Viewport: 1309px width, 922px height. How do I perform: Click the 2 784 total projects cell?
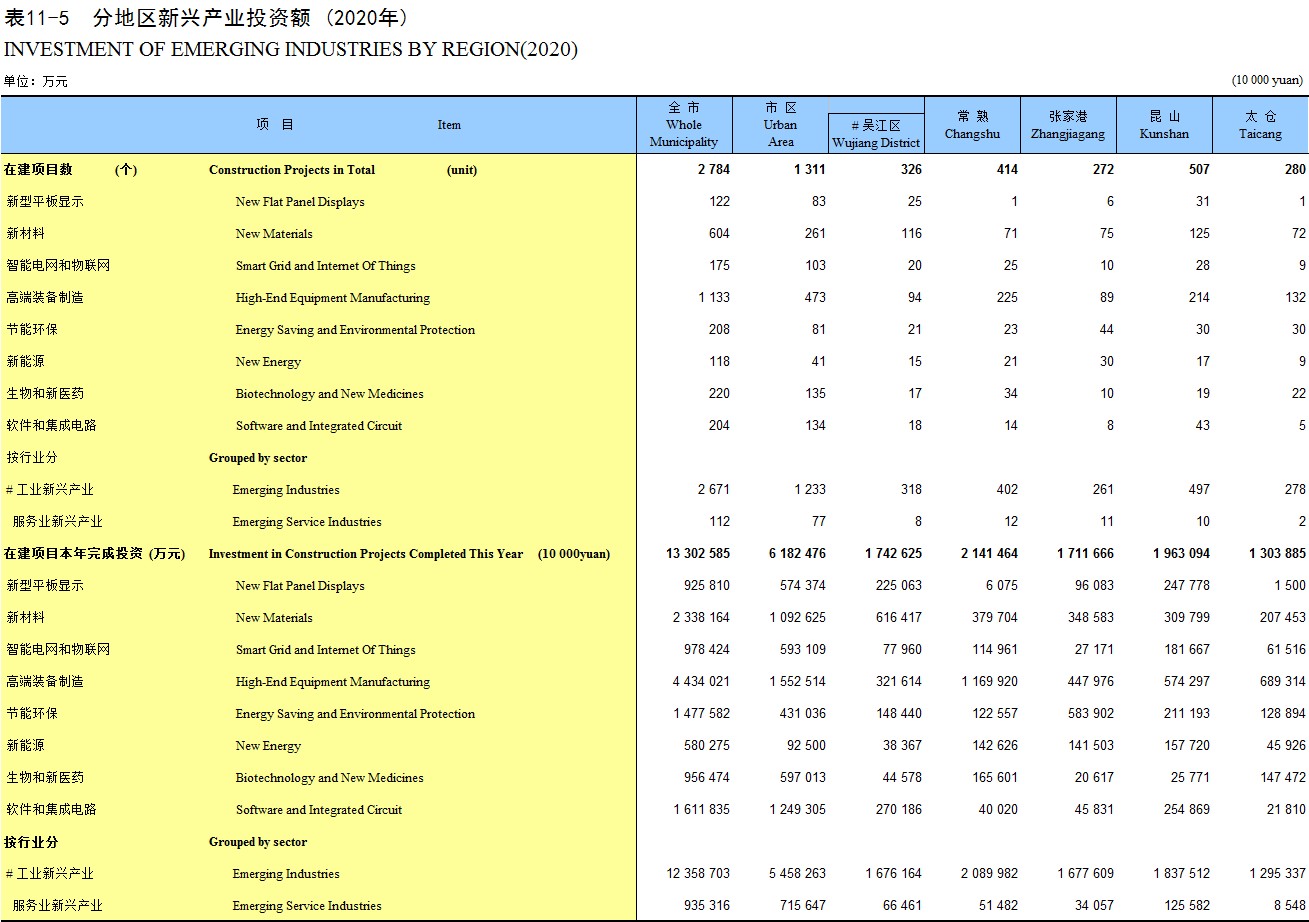pos(714,170)
